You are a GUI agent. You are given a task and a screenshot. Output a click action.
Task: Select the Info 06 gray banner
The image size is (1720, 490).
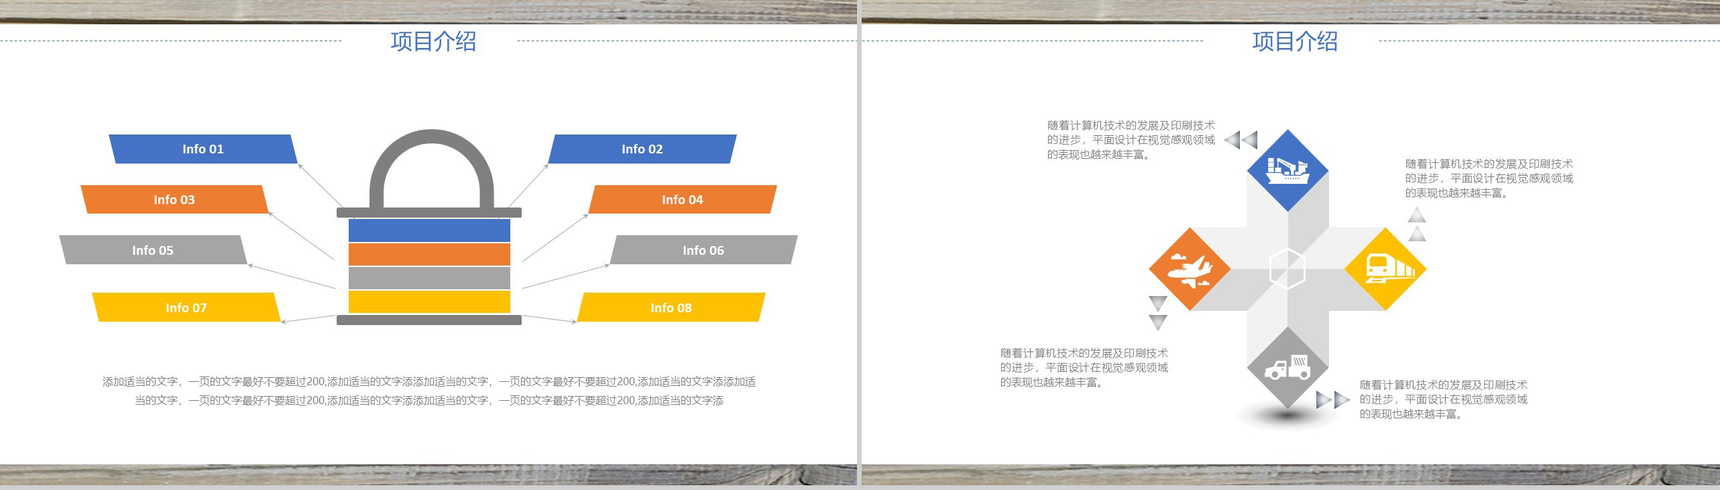tap(703, 250)
